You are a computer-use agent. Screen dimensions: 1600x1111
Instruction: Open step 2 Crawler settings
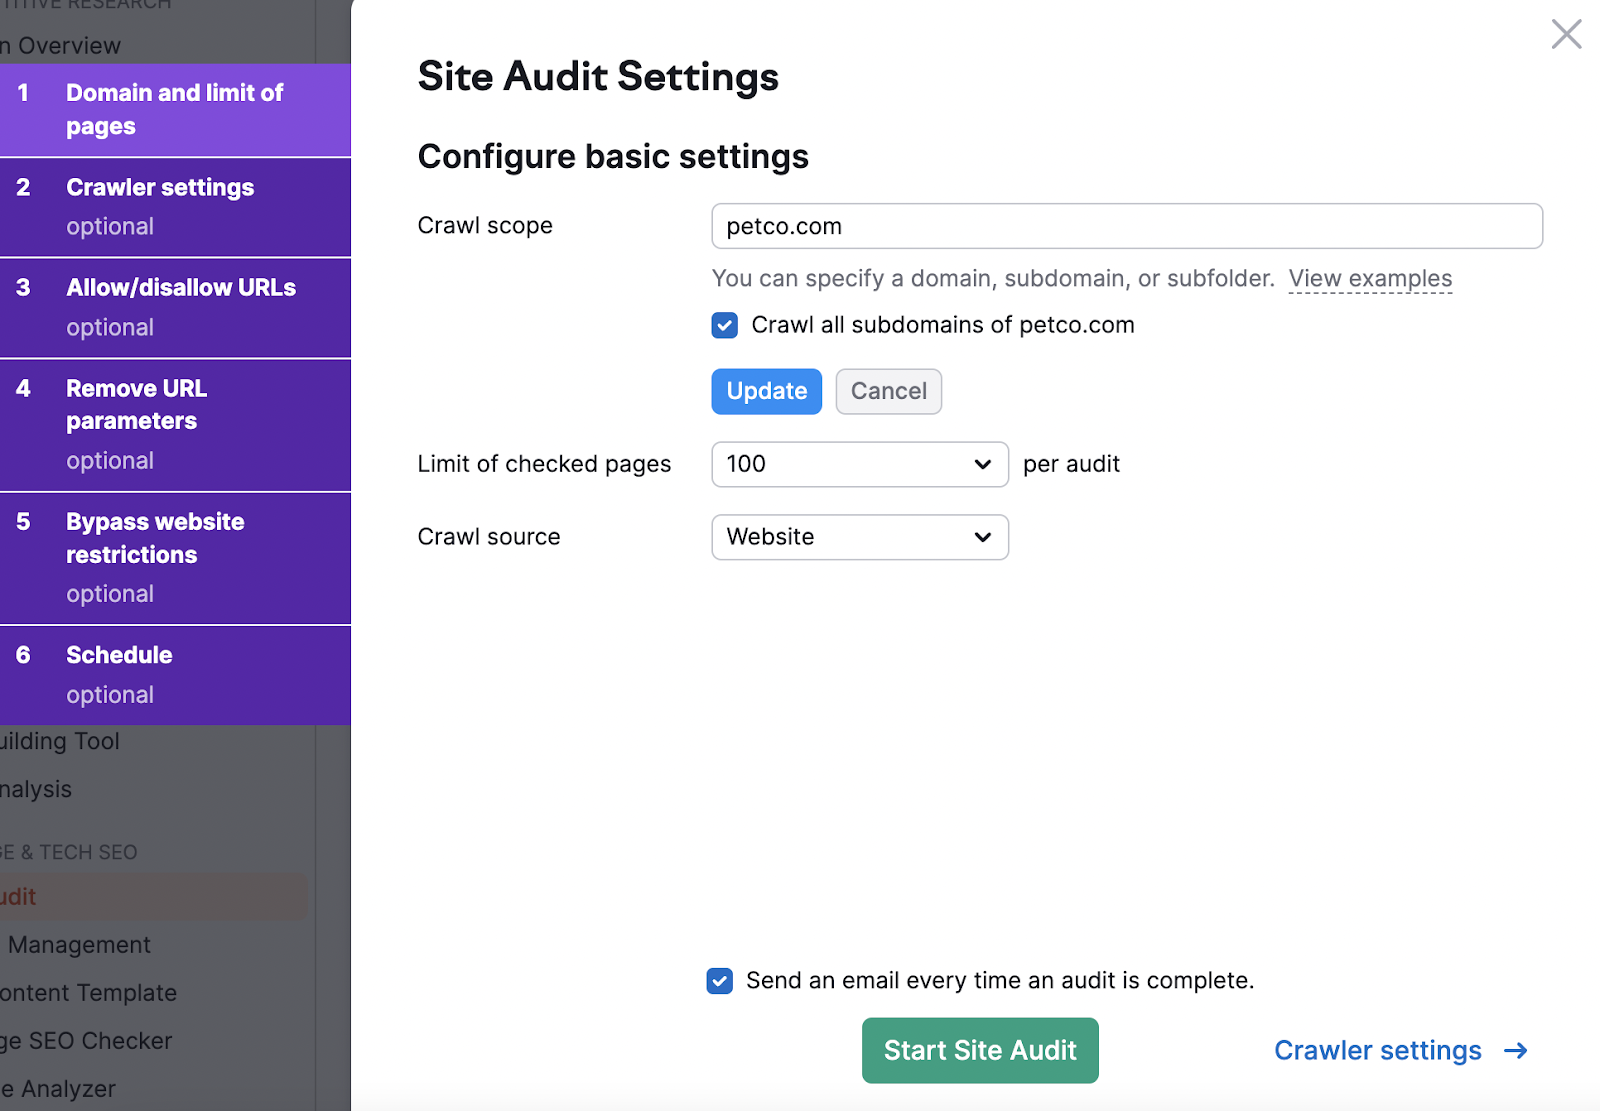point(175,206)
